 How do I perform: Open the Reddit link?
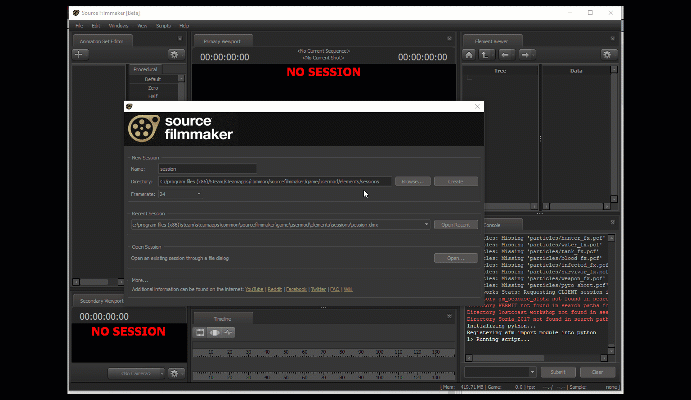click(275, 289)
